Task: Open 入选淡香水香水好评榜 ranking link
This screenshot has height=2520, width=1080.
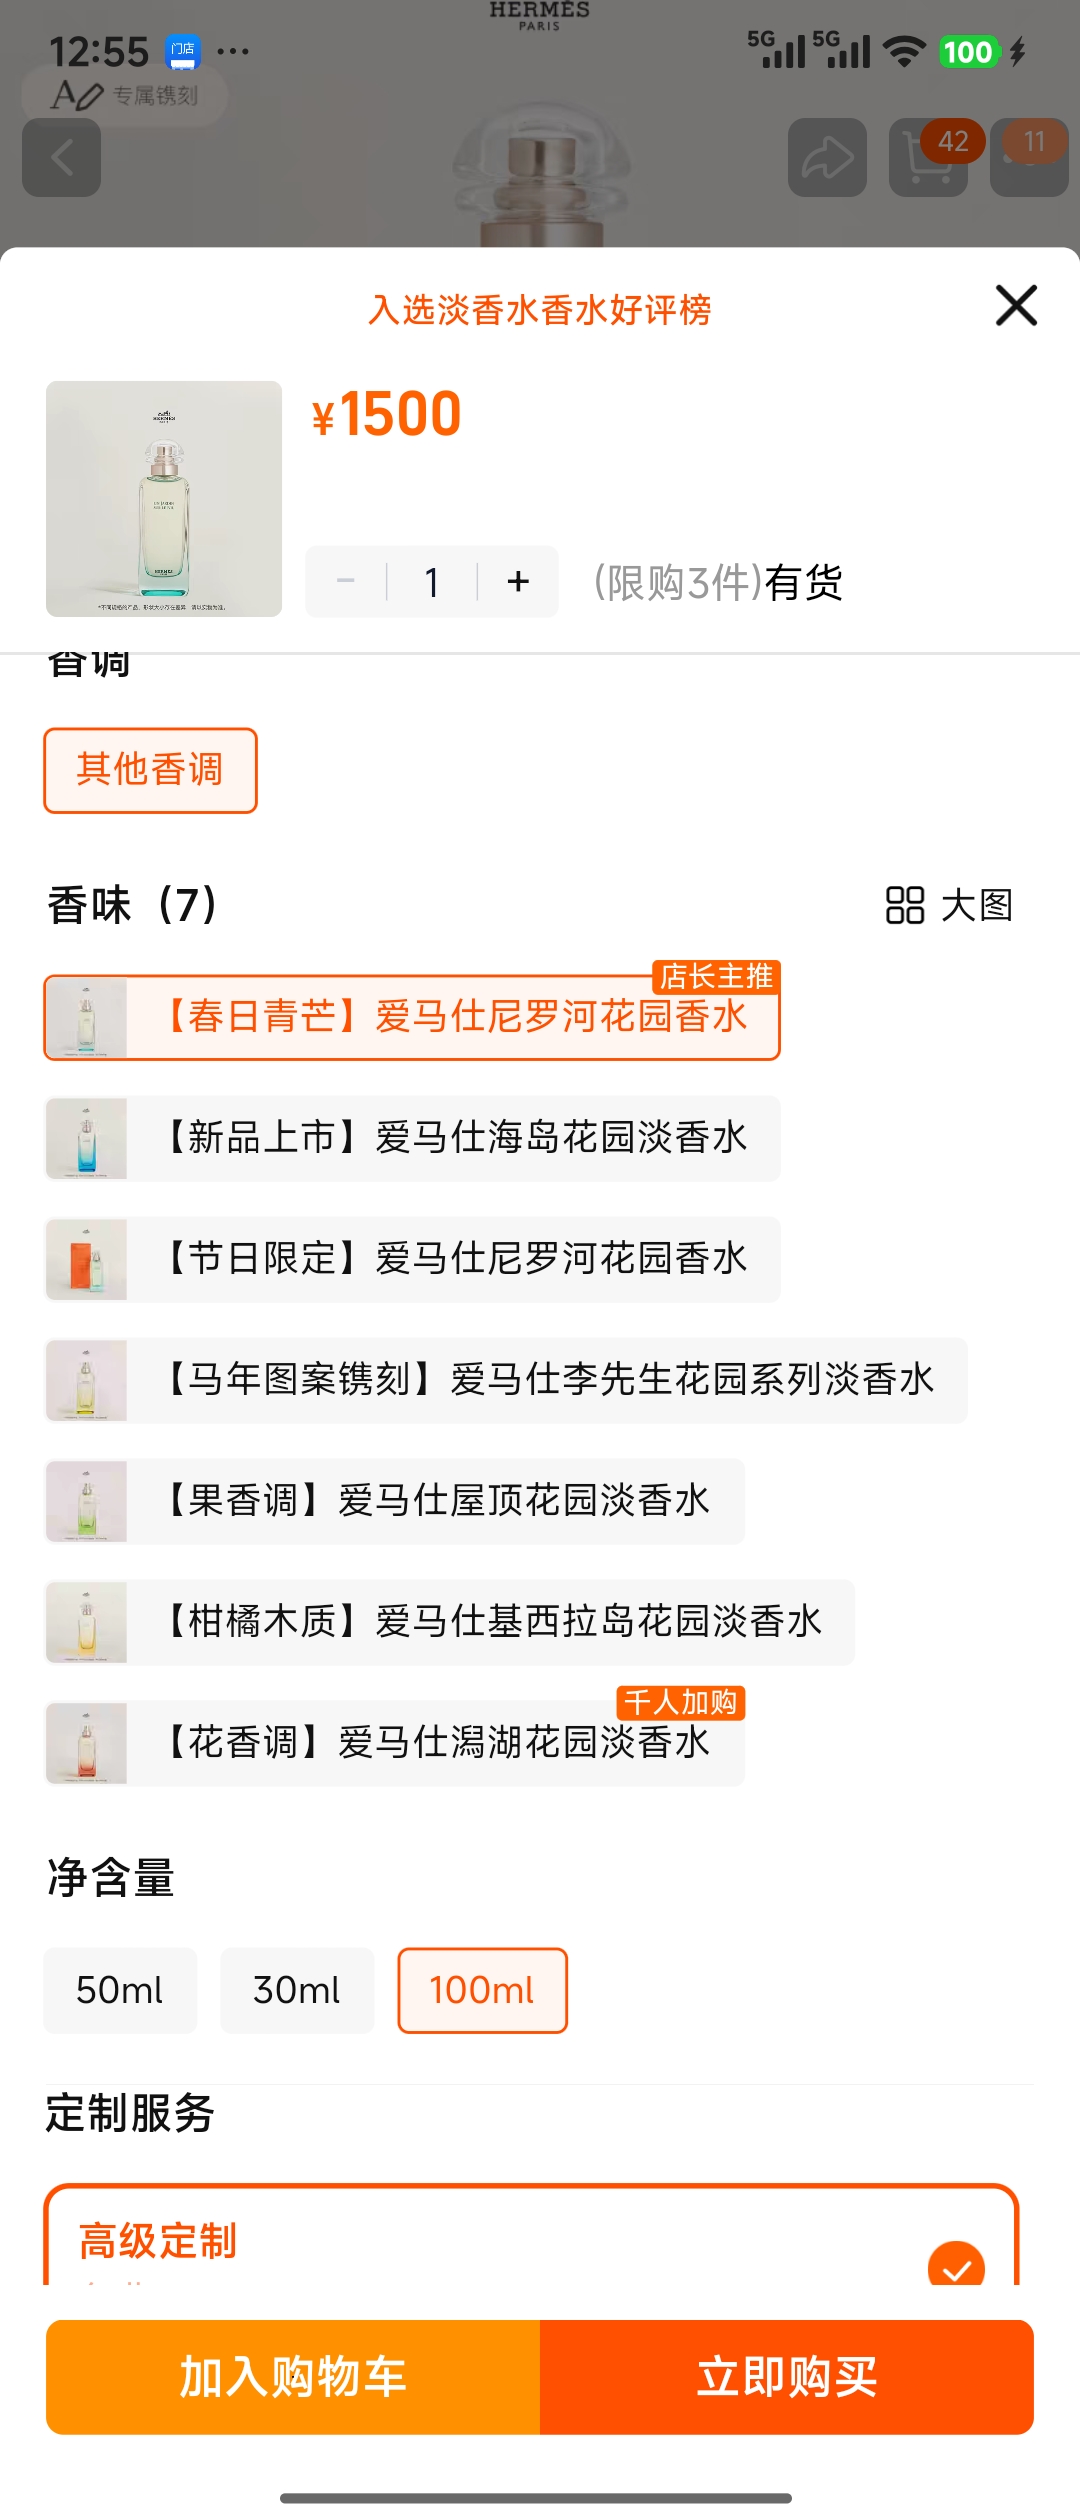Action: [x=540, y=310]
